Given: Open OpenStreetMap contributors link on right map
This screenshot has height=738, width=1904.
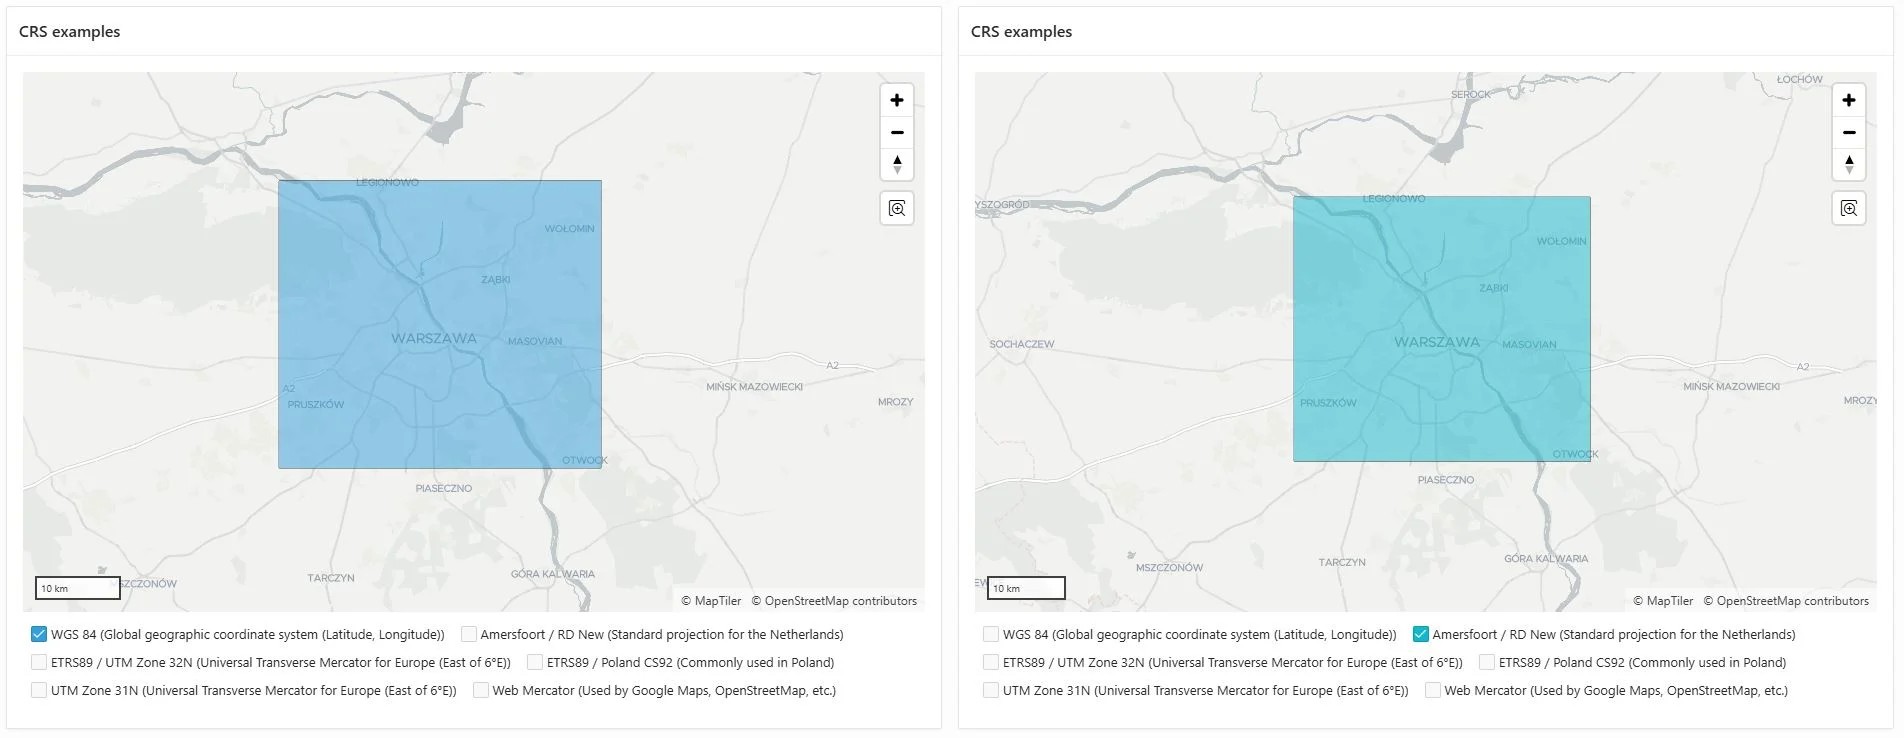Looking at the screenshot, I should [1786, 601].
